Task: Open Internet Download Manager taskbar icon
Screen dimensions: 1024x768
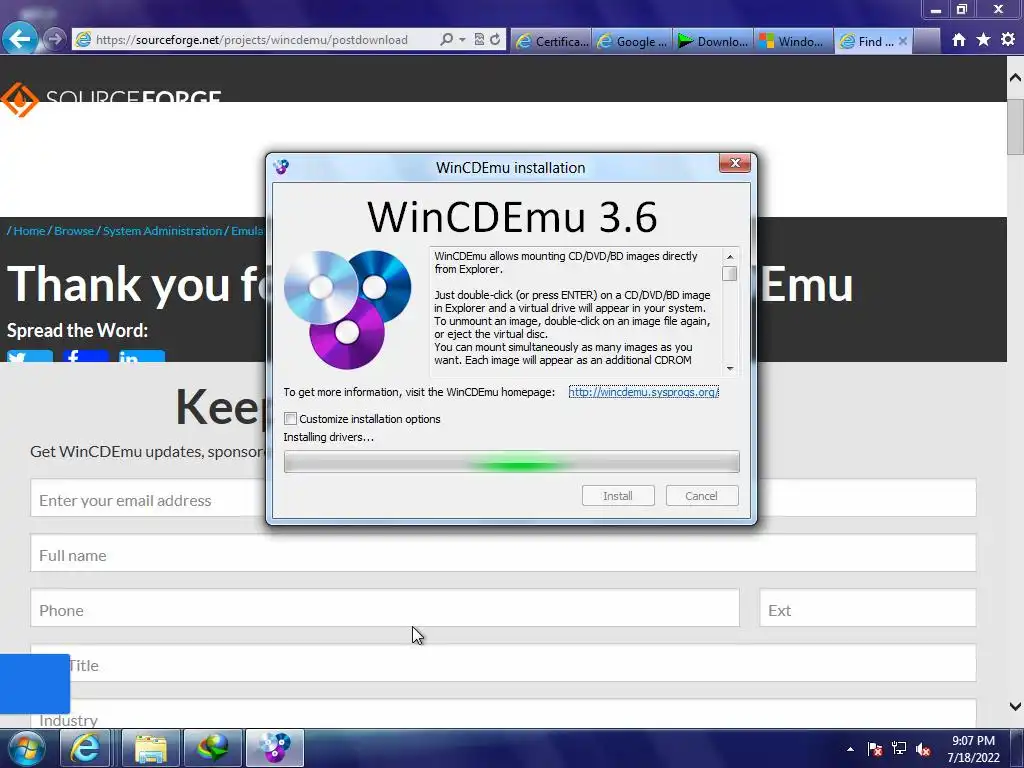Action: click(x=213, y=748)
